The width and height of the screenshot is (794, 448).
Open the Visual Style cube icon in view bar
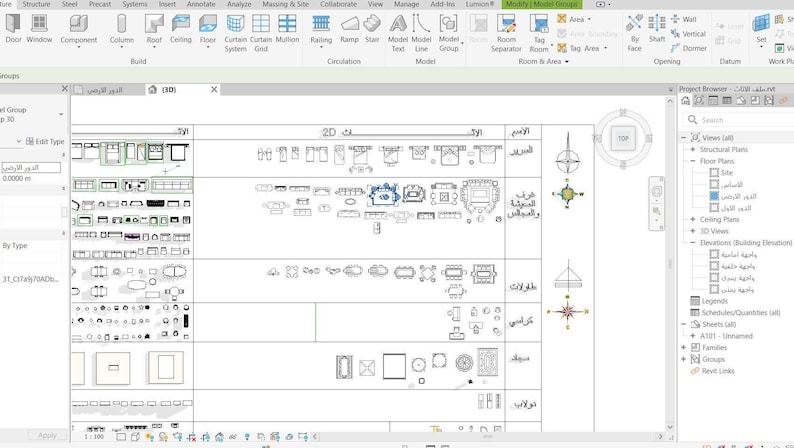tap(135, 436)
